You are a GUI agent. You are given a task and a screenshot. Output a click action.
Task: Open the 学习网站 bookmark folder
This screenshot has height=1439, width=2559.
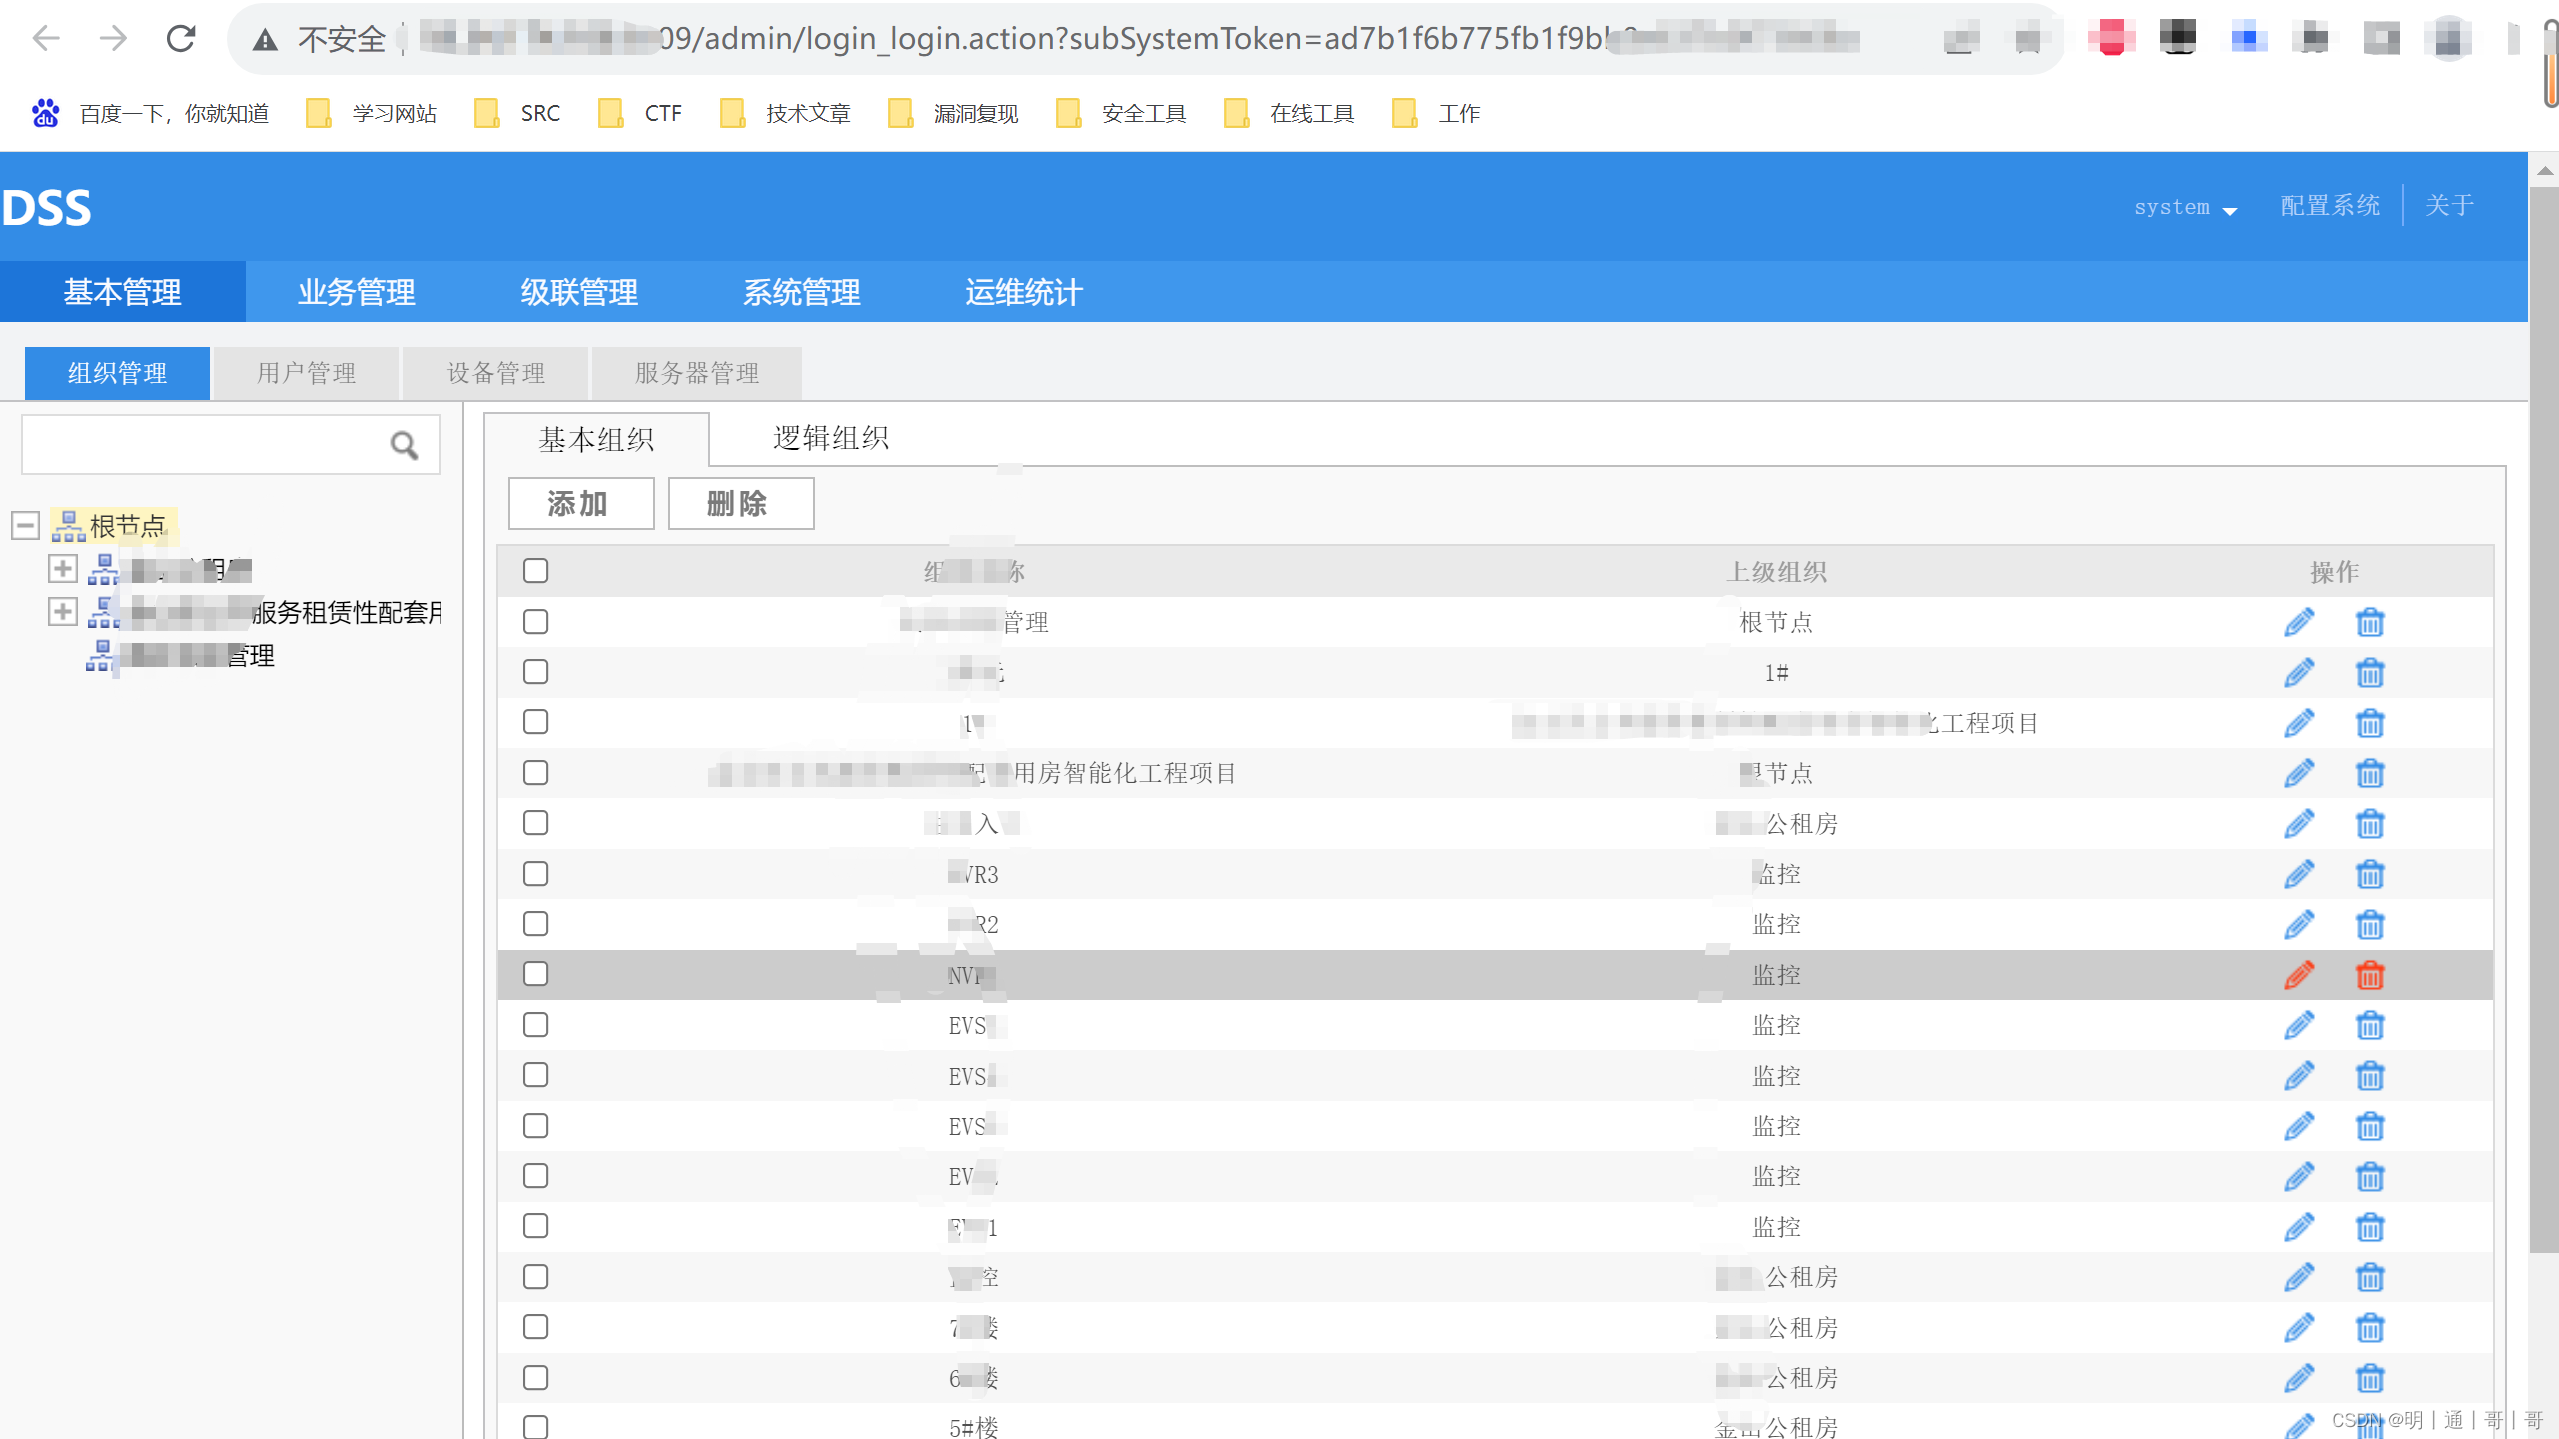tap(372, 113)
